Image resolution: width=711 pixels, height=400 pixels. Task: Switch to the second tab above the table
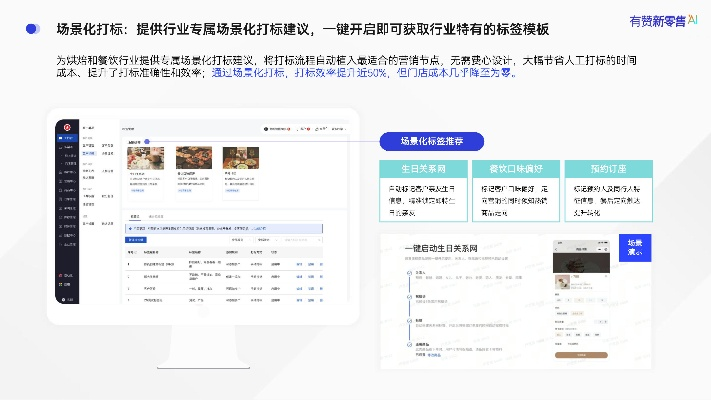click(156, 216)
